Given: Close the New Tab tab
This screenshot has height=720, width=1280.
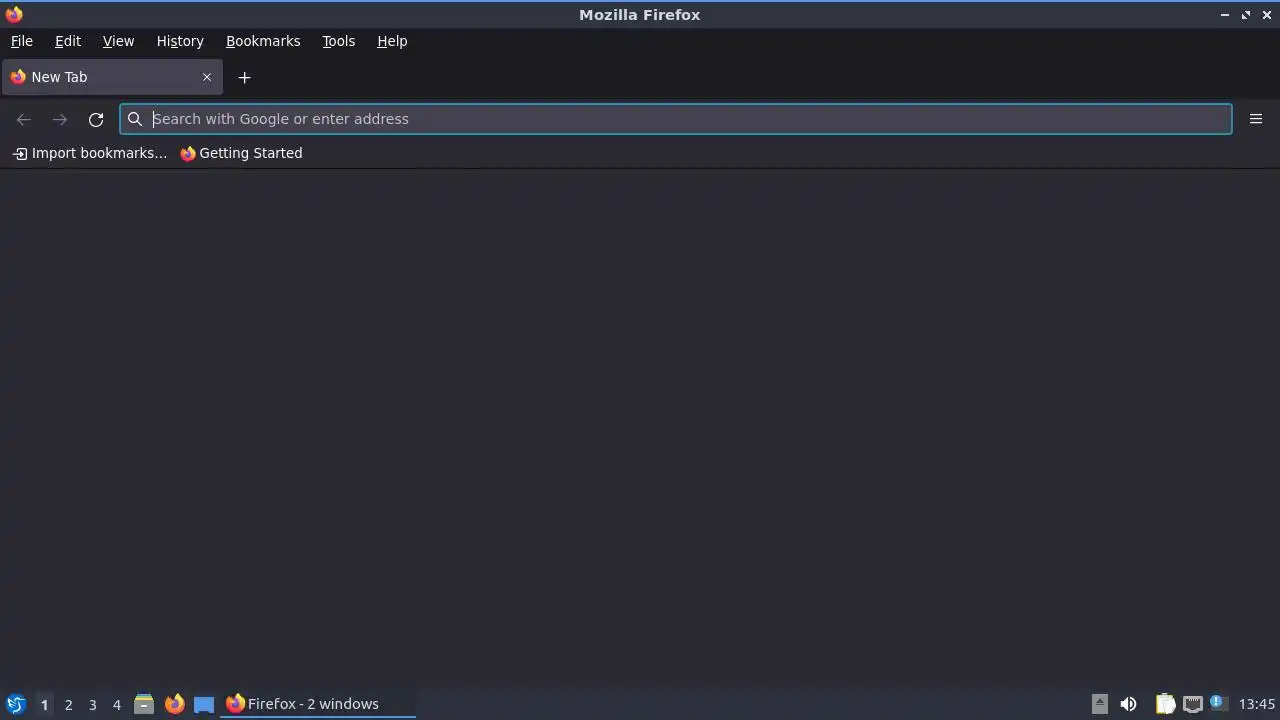Looking at the screenshot, I should pos(207,77).
